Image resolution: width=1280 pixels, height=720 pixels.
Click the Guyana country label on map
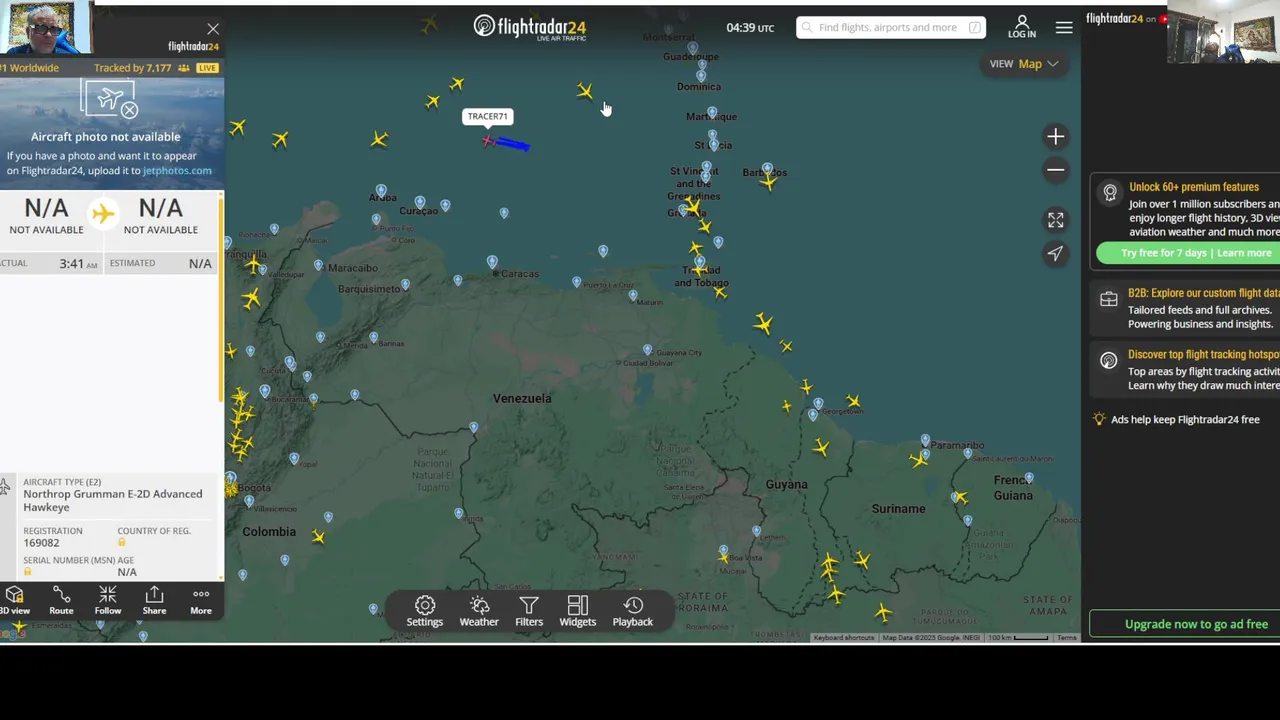786,485
